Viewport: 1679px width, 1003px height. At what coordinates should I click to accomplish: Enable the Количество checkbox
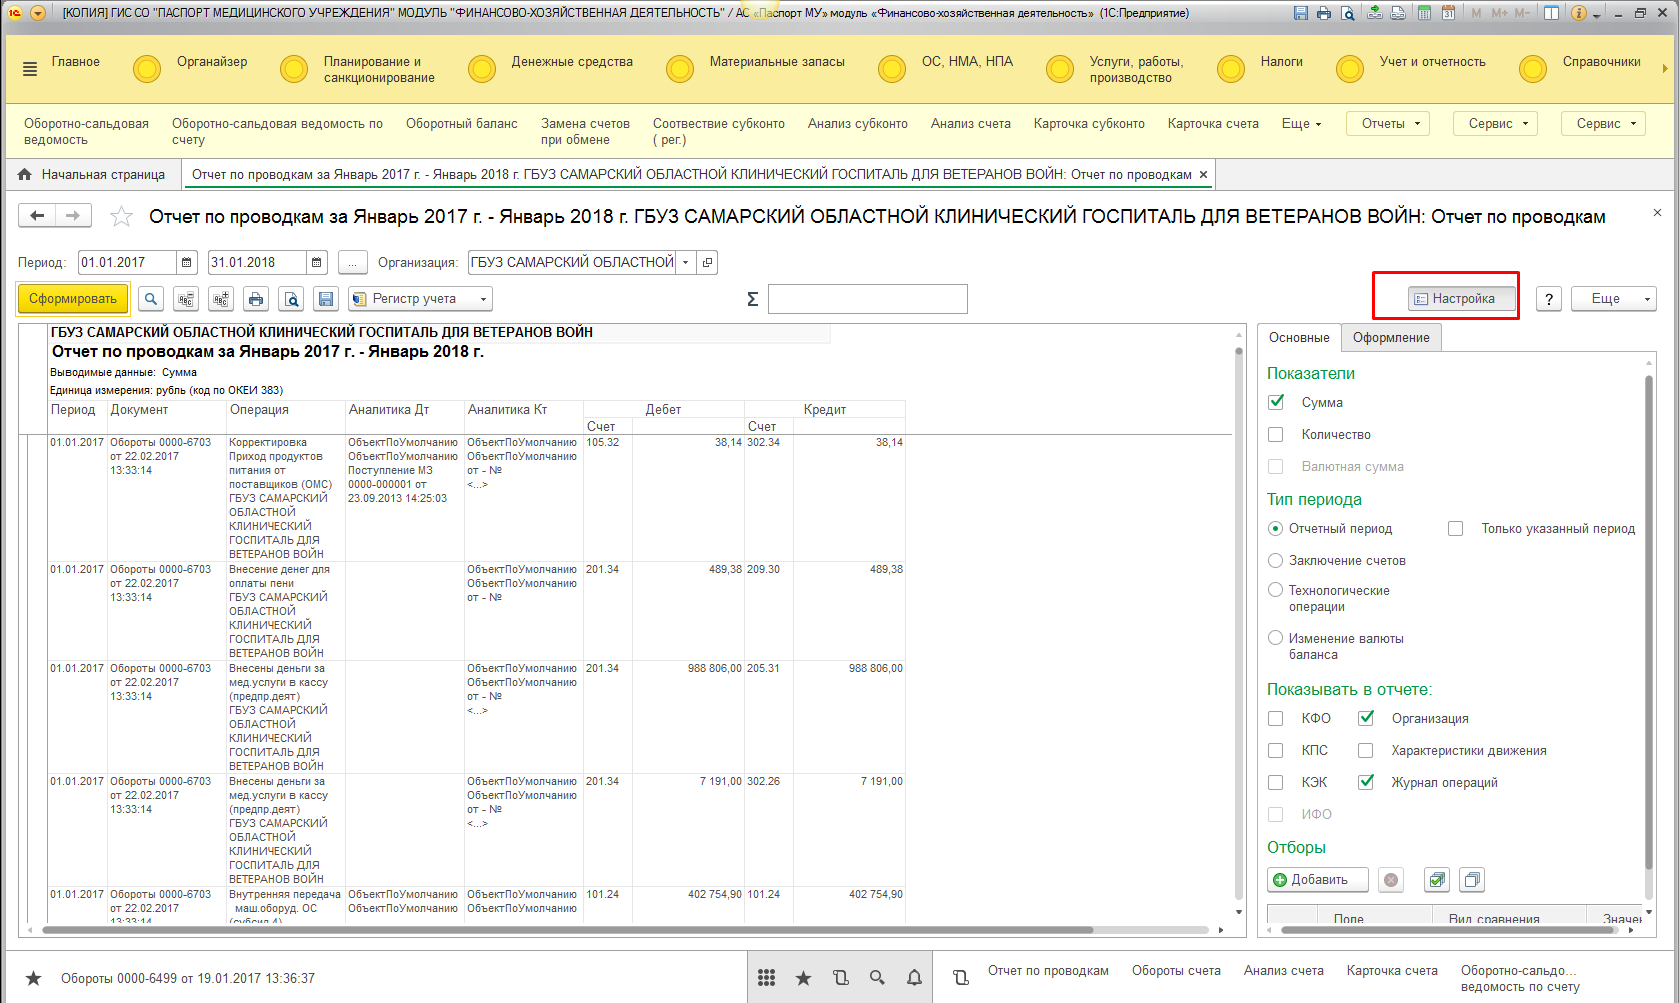(1276, 434)
